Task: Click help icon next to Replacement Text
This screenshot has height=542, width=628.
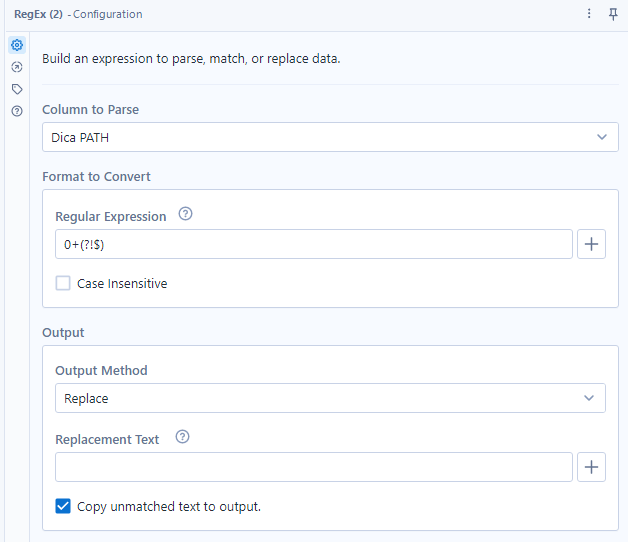Action: (x=183, y=437)
